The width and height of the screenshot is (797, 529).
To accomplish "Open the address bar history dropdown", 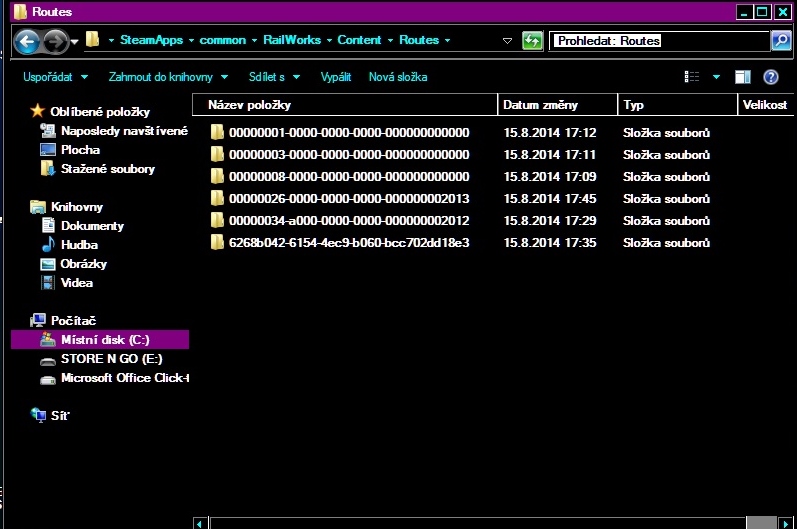I will (507, 41).
